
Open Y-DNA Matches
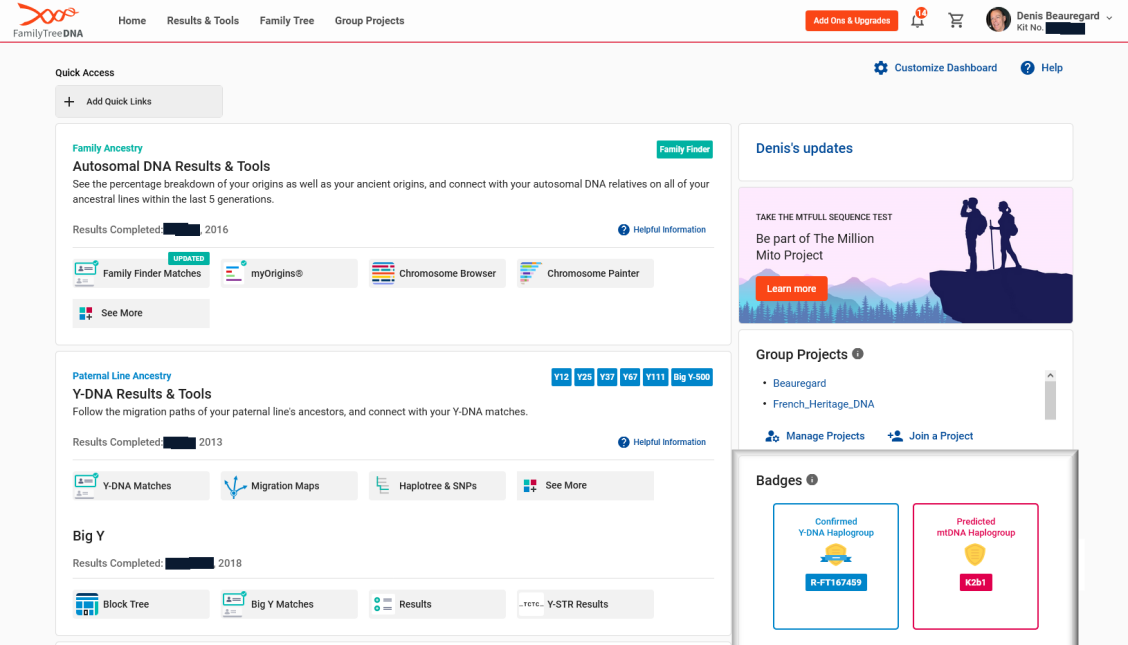[141, 485]
